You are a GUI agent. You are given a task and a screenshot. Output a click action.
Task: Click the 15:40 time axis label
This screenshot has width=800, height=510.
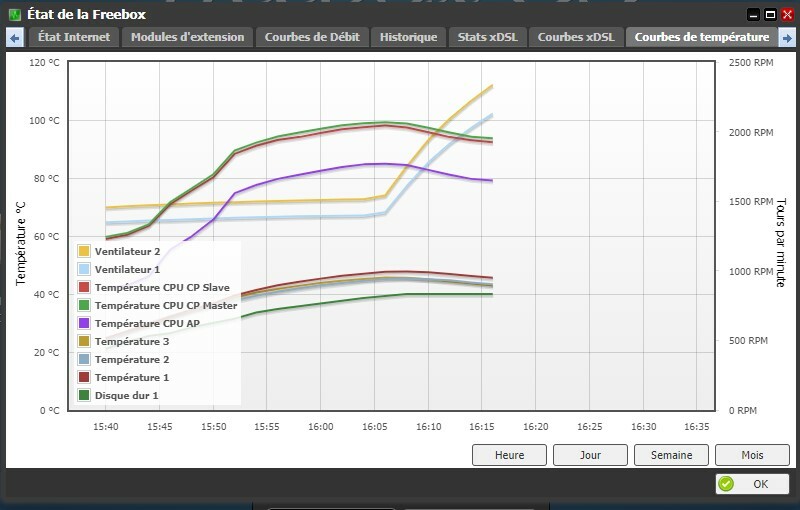pos(106,426)
